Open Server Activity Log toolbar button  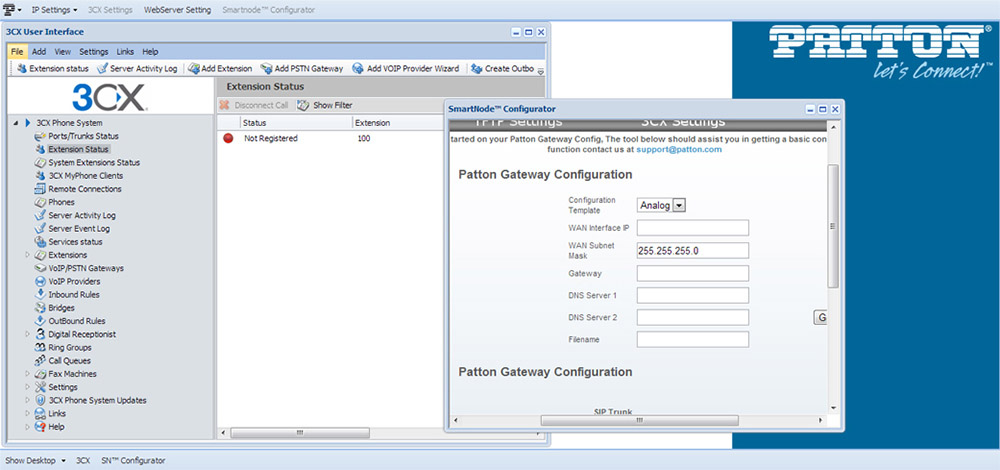(x=136, y=68)
